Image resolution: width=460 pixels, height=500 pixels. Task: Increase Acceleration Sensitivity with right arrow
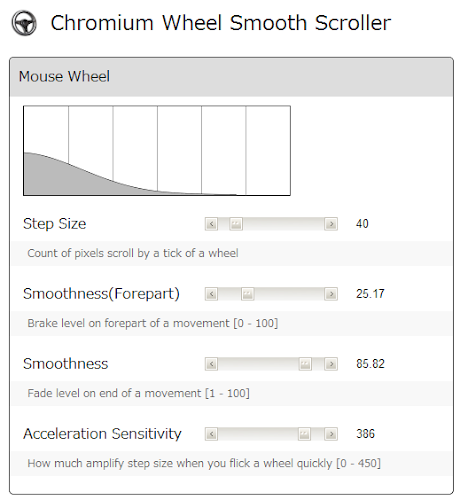click(331, 434)
